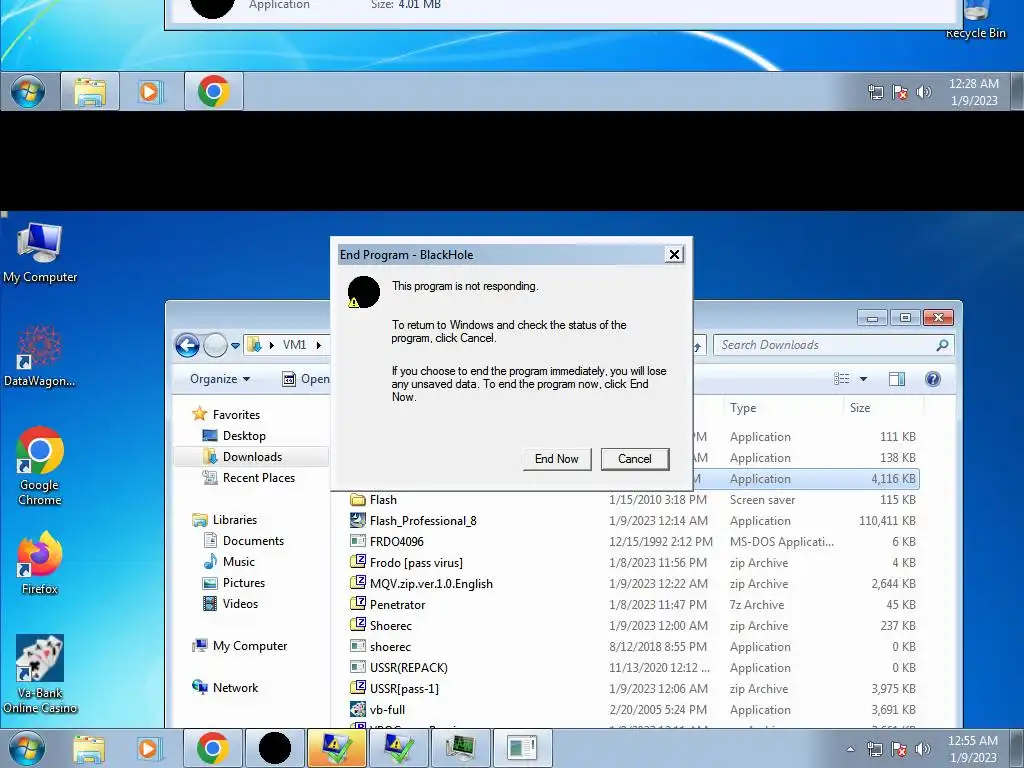Viewport: 1024px width, 768px height.
Task: Open Action Center flag in bottom tray
Action: click(x=899, y=749)
